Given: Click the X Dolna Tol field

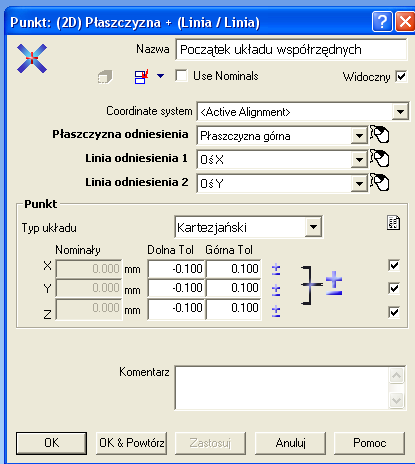Looking at the screenshot, I should 176,269.
